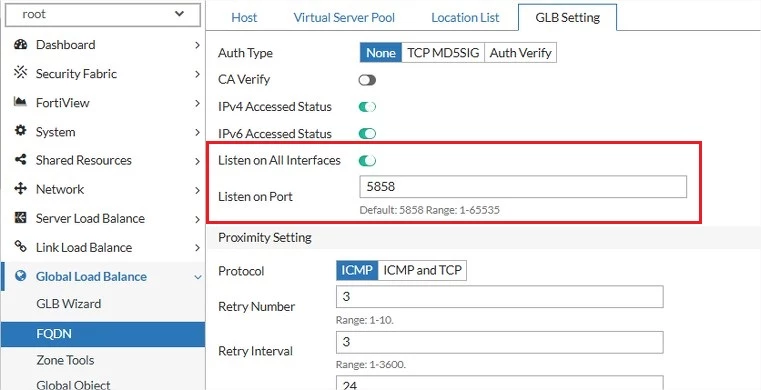Click the Protocol label

241,271
